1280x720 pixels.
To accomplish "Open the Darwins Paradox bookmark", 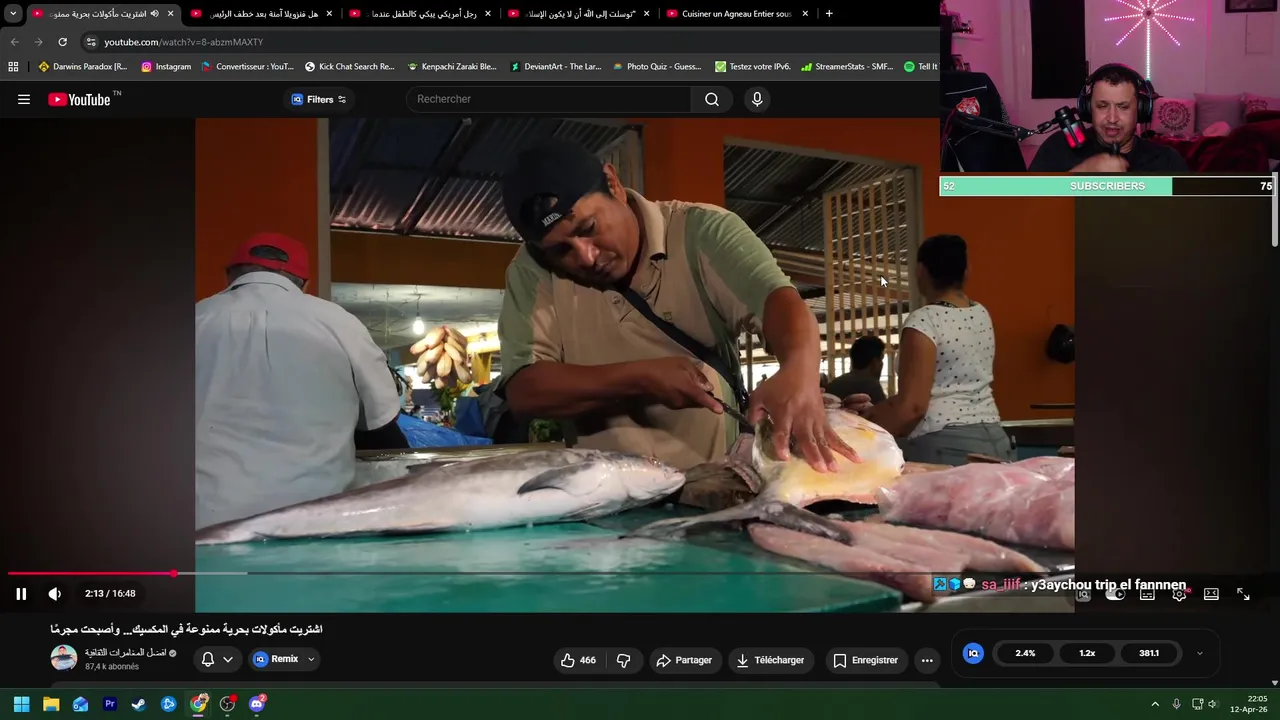I will [x=83, y=67].
